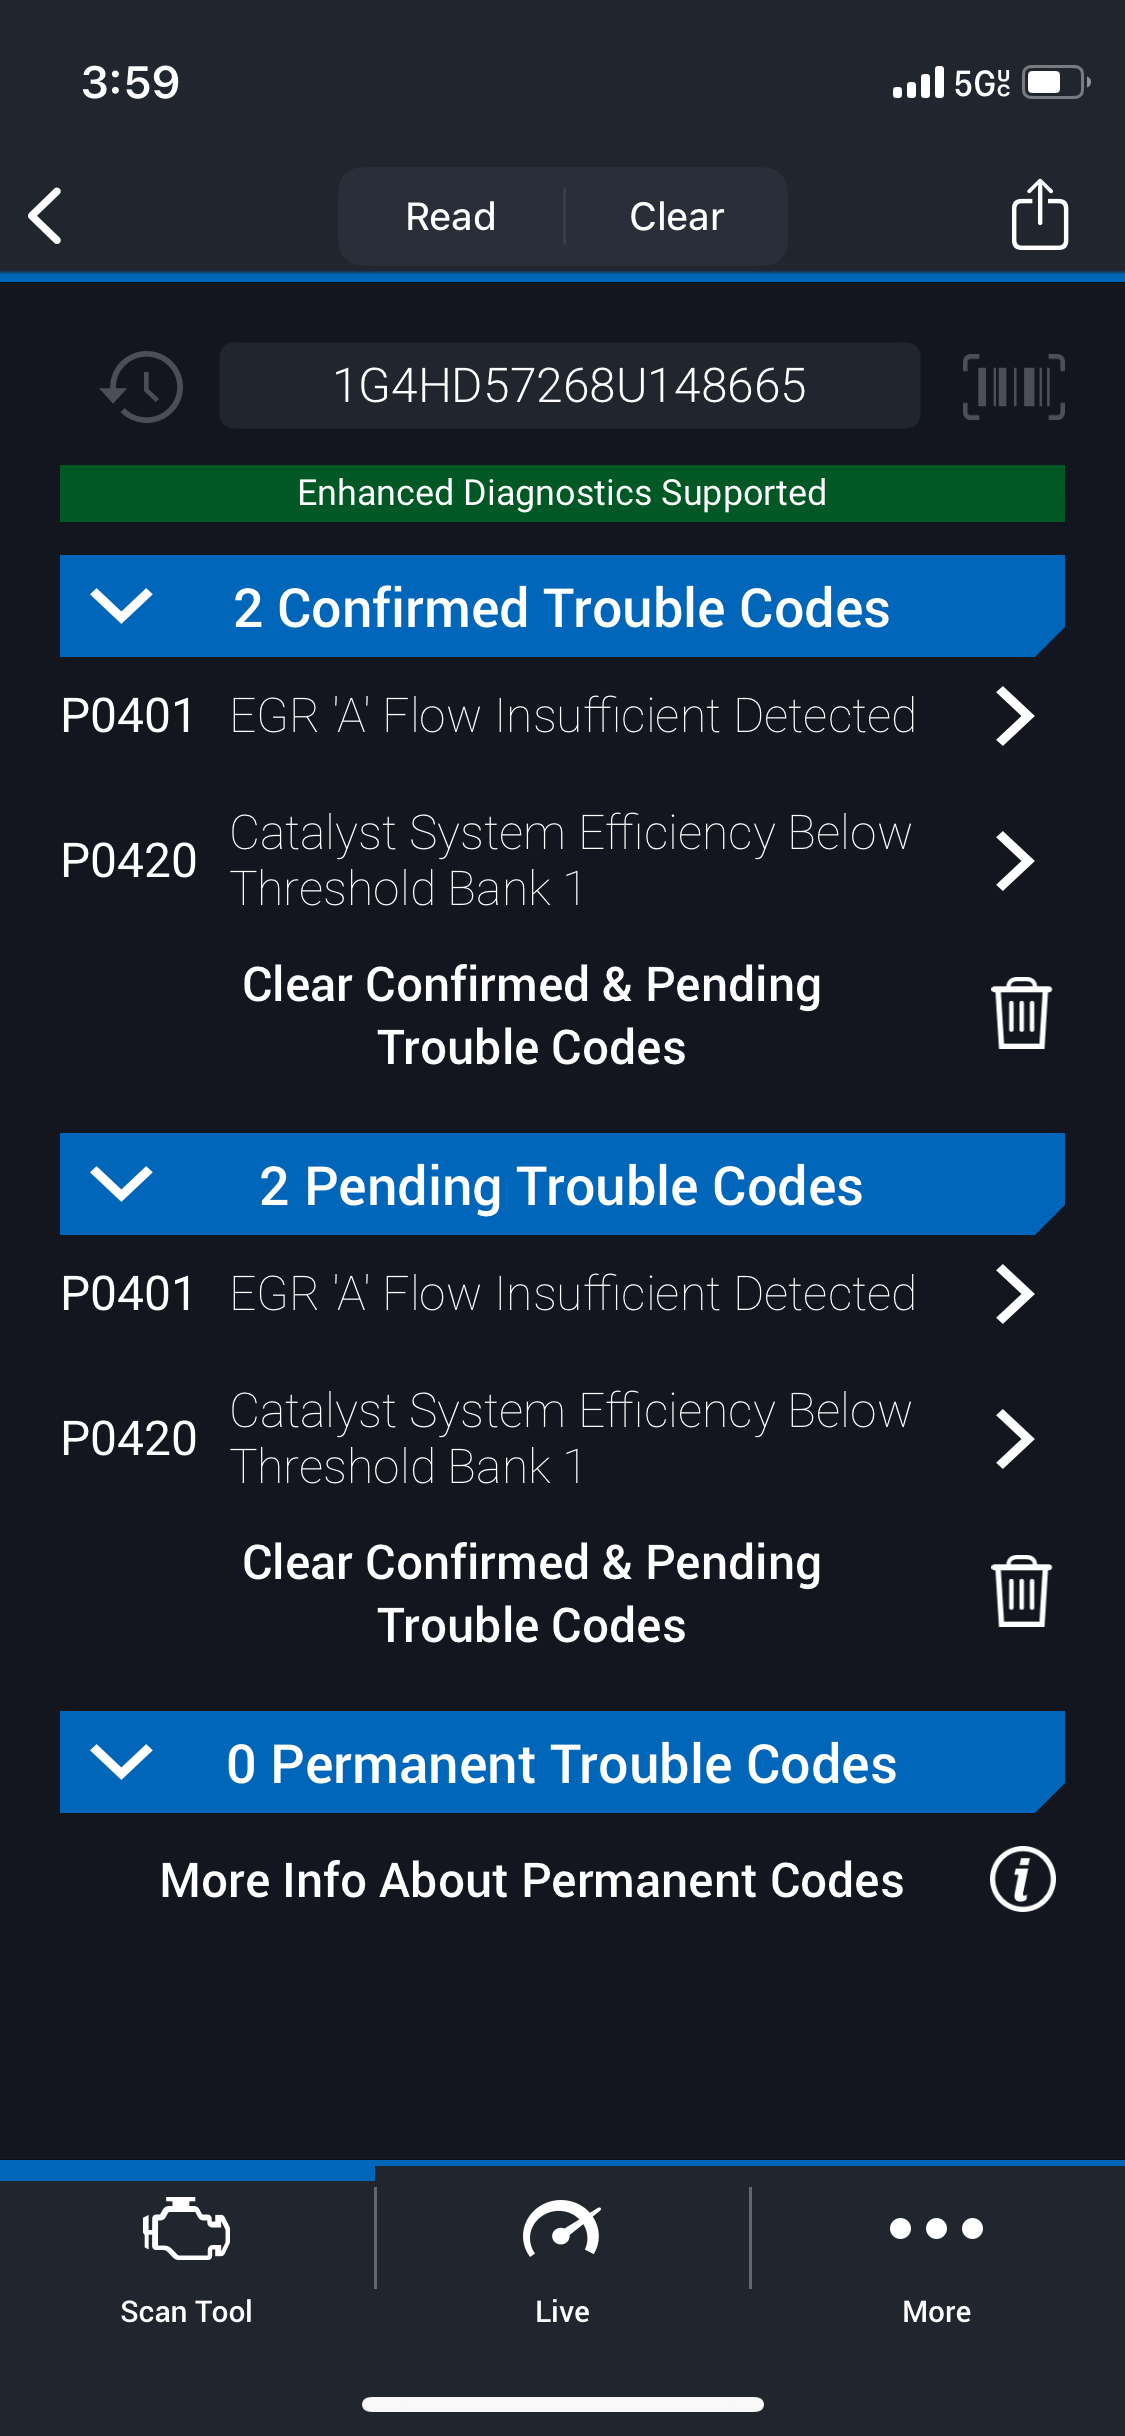Collapse the Permanent Trouble Codes section
The width and height of the screenshot is (1125, 2436).
(x=122, y=1762)
